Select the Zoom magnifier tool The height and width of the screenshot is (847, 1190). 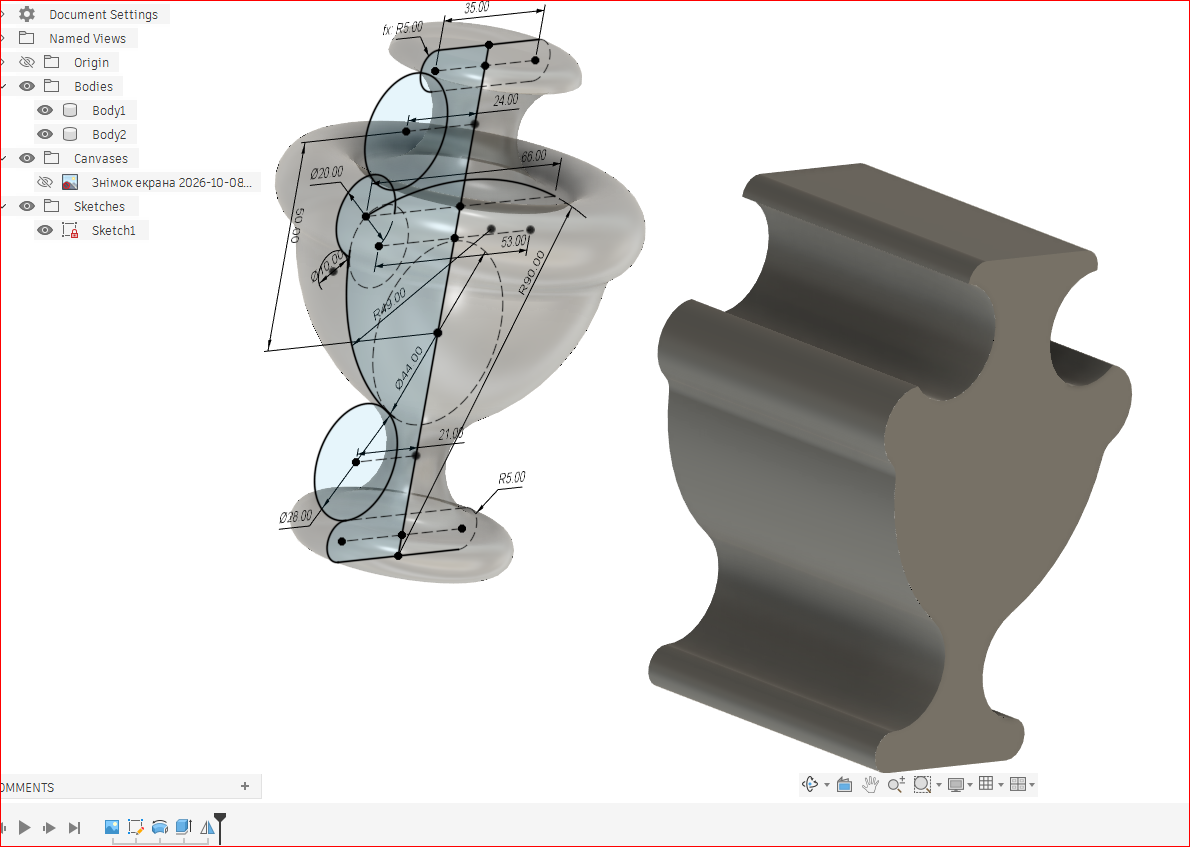pyautogui.click(x=896, y=784)
